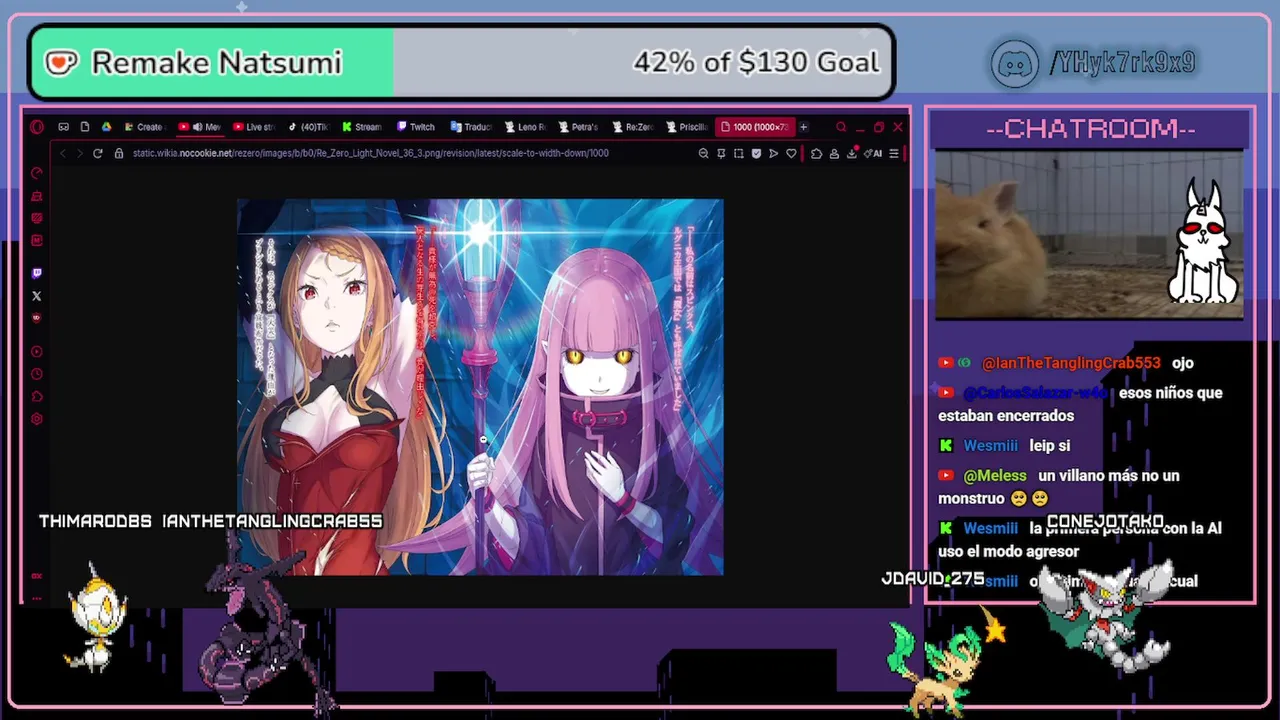The image size is (1280, 720).
Task: Open the profile account icon
Action: tap(834, 153)
